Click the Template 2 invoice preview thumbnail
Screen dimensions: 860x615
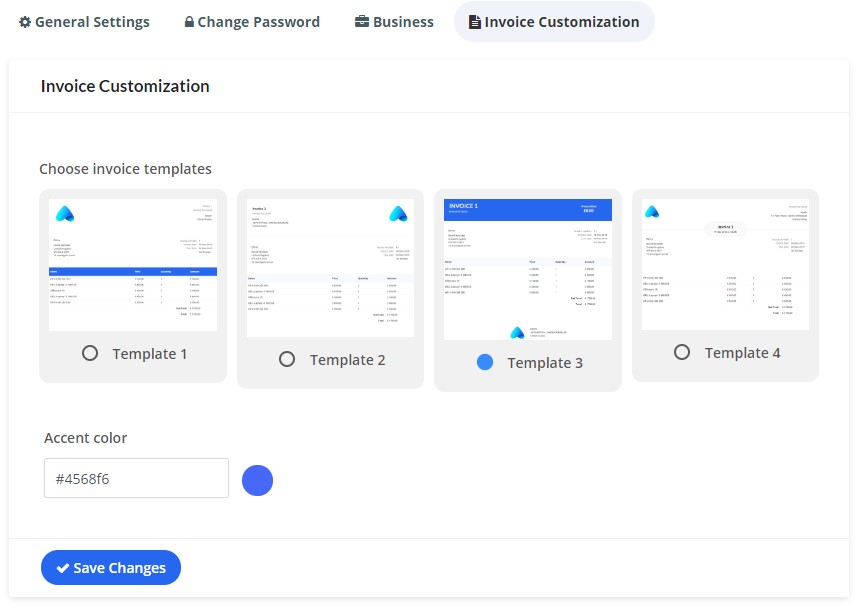click(330, 267)
